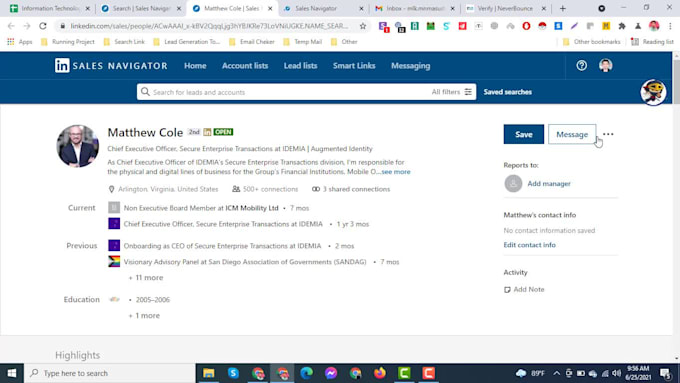Image resolution: width=680 pixels, height=383 pixels.
Task: Click the OPEN profile badge
Action: (x=223, y=132)
